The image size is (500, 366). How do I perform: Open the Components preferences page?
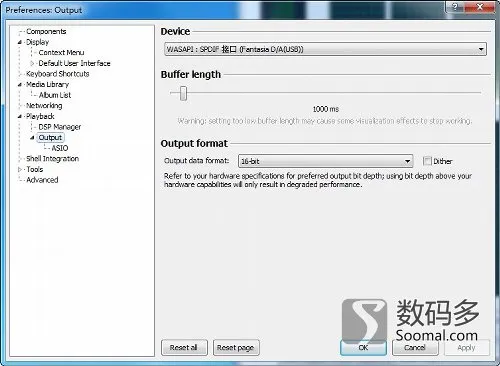coord(46,31)
